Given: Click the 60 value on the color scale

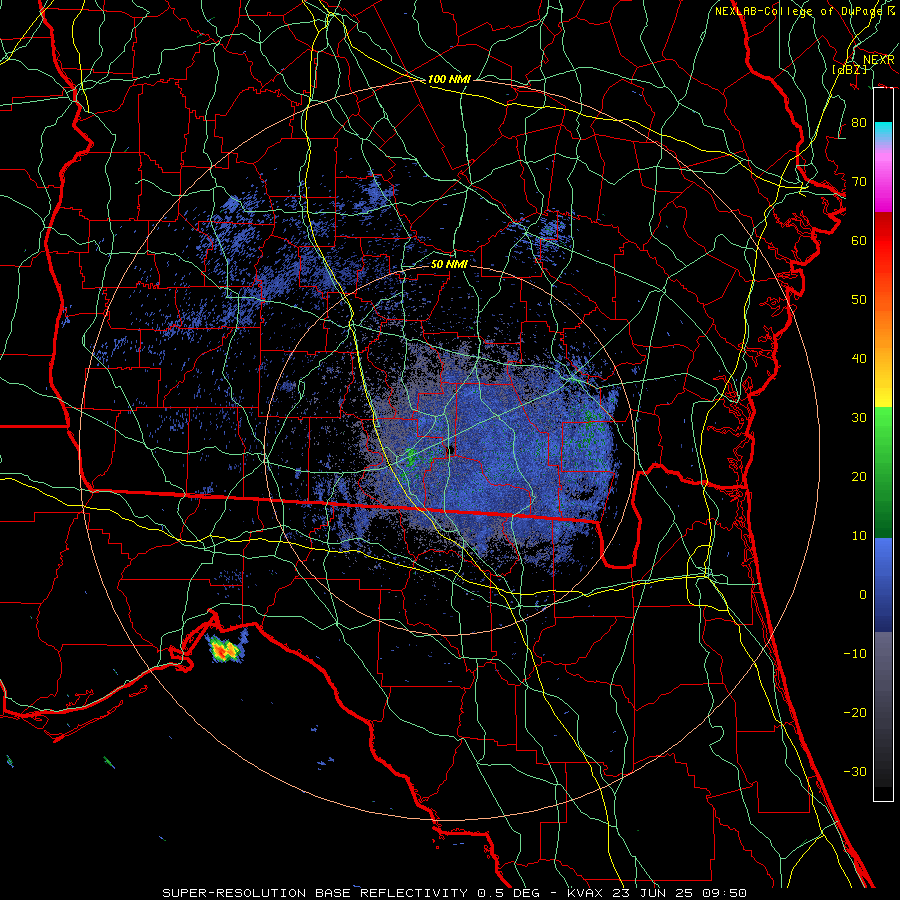Looking at the screenshot, I should pyautogui.click(x=859, y=240).
